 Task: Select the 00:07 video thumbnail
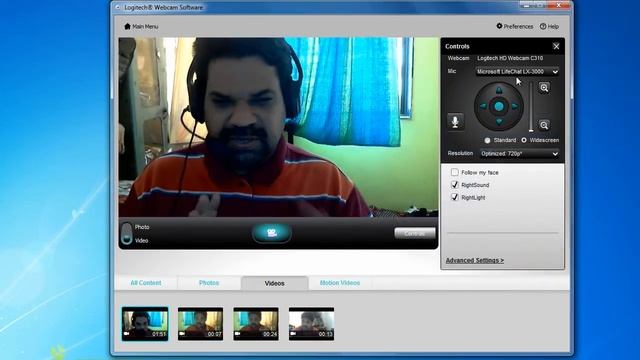(x=200, y=324)
